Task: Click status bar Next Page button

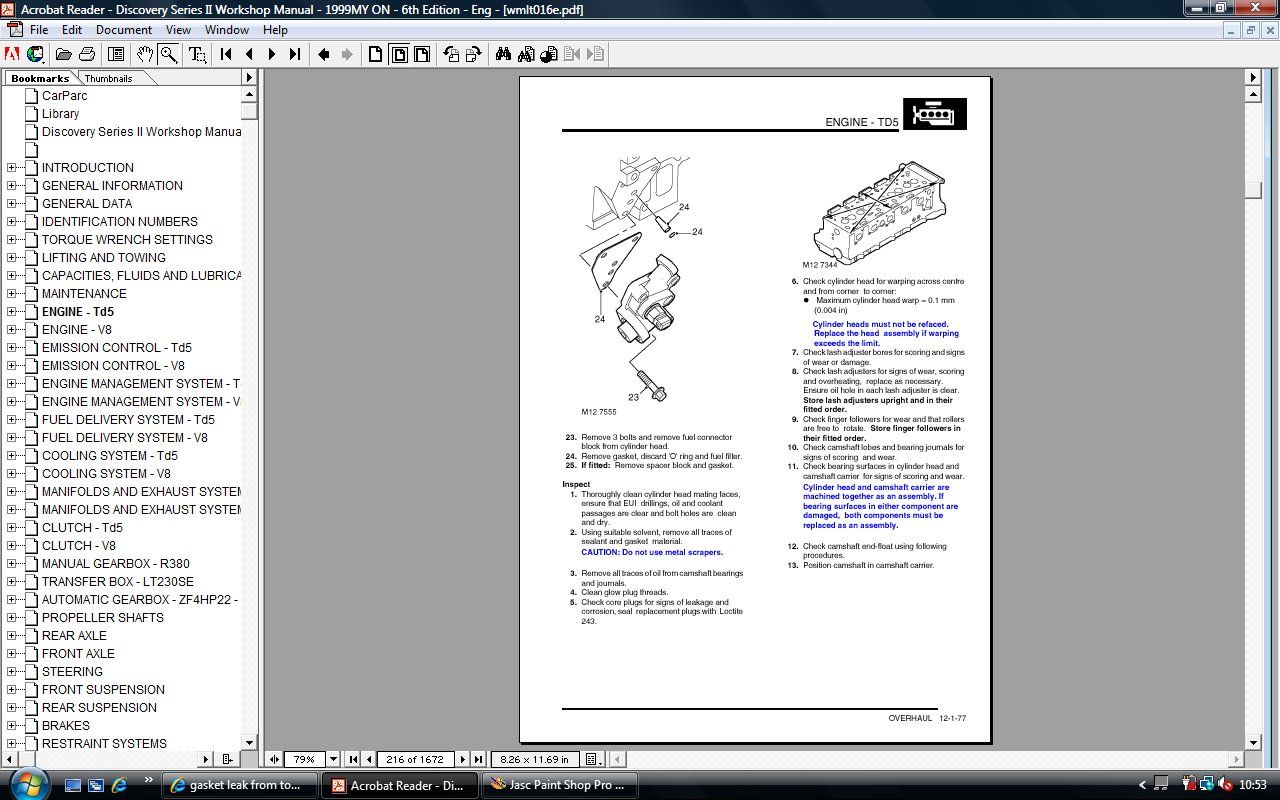Action: (463, 759)
